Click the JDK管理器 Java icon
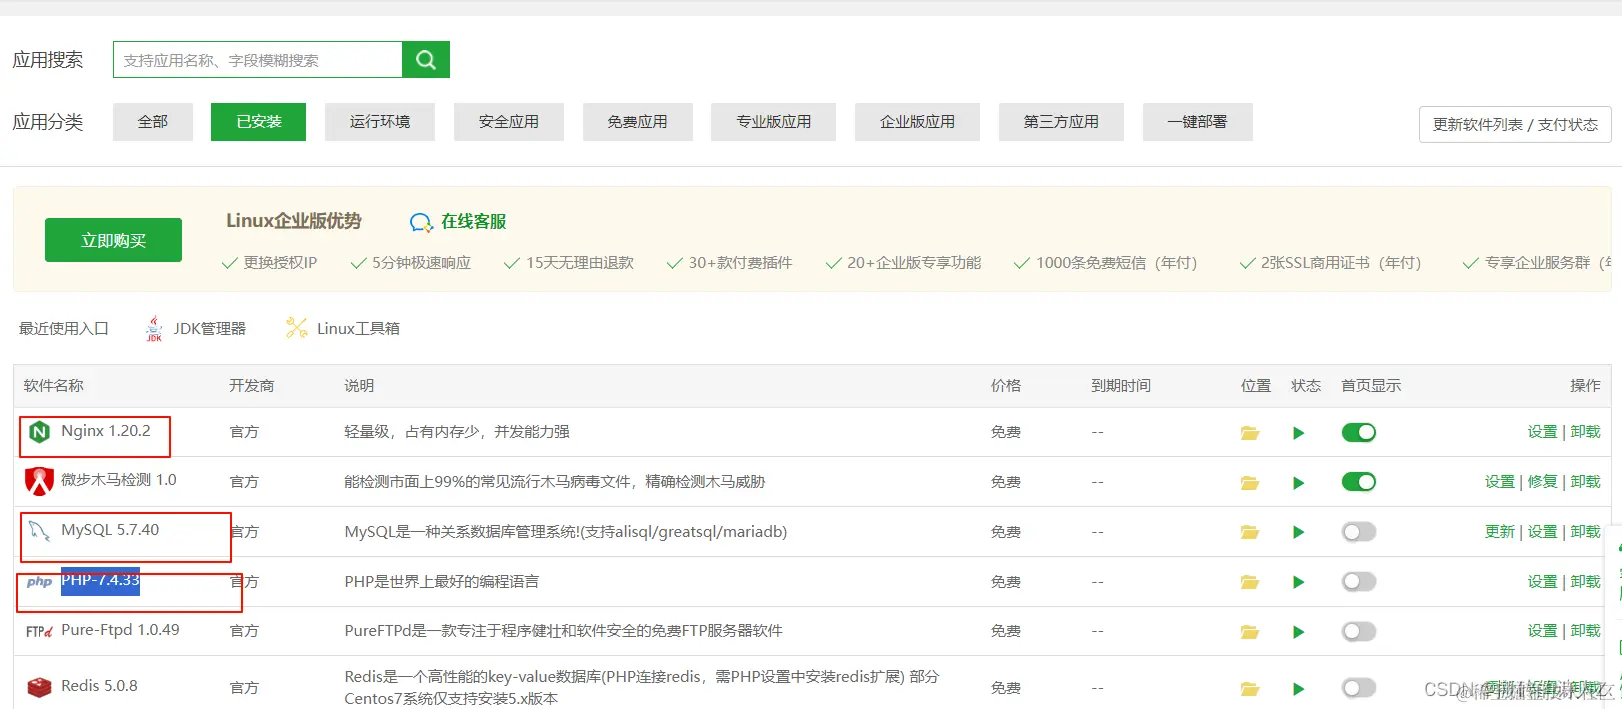This screenshot has height=709, width=1622. click(x=154, y=329)
